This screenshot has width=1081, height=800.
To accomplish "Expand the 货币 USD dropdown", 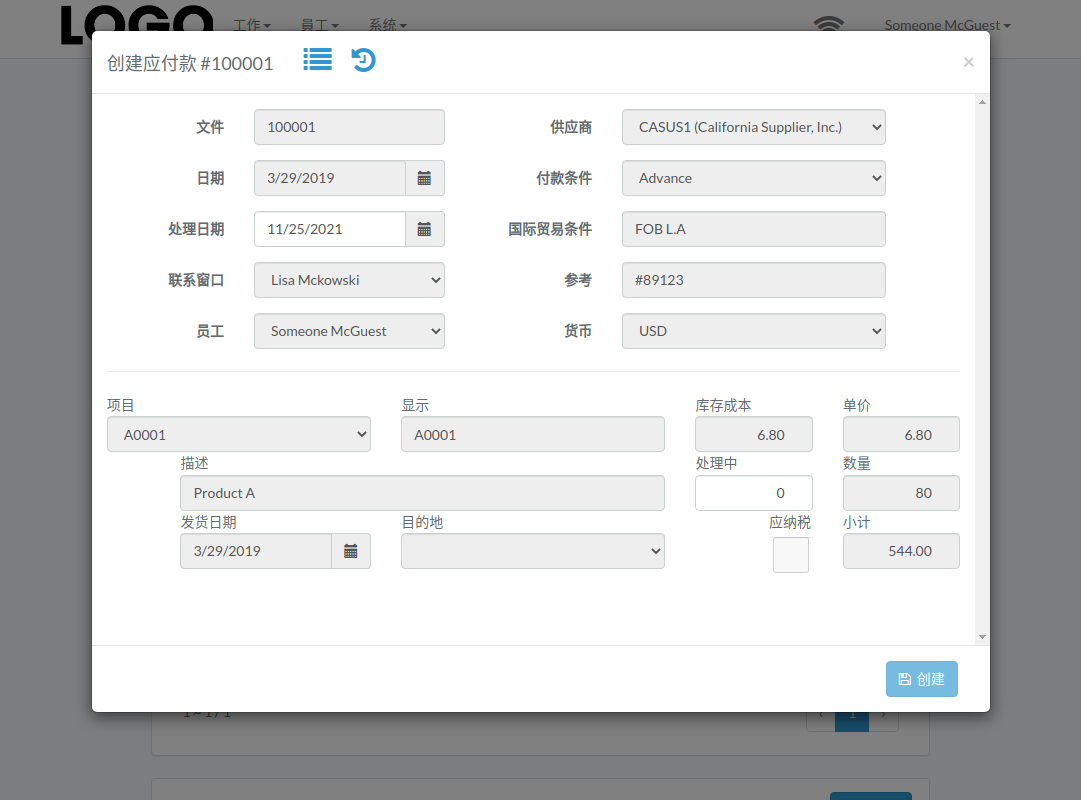I will 754,331.
